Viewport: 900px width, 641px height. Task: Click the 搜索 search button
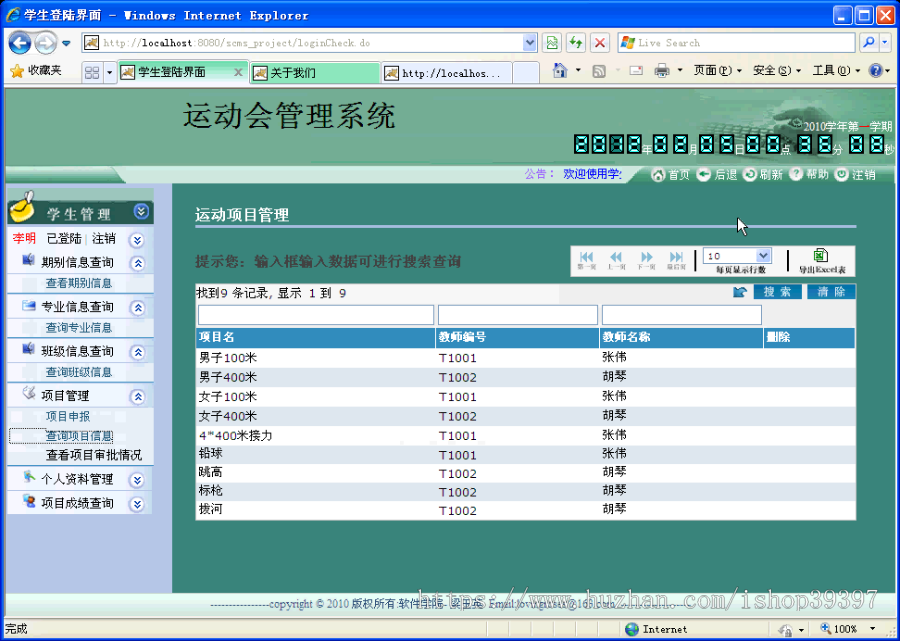pyautogui.click(x=777, y=292)
